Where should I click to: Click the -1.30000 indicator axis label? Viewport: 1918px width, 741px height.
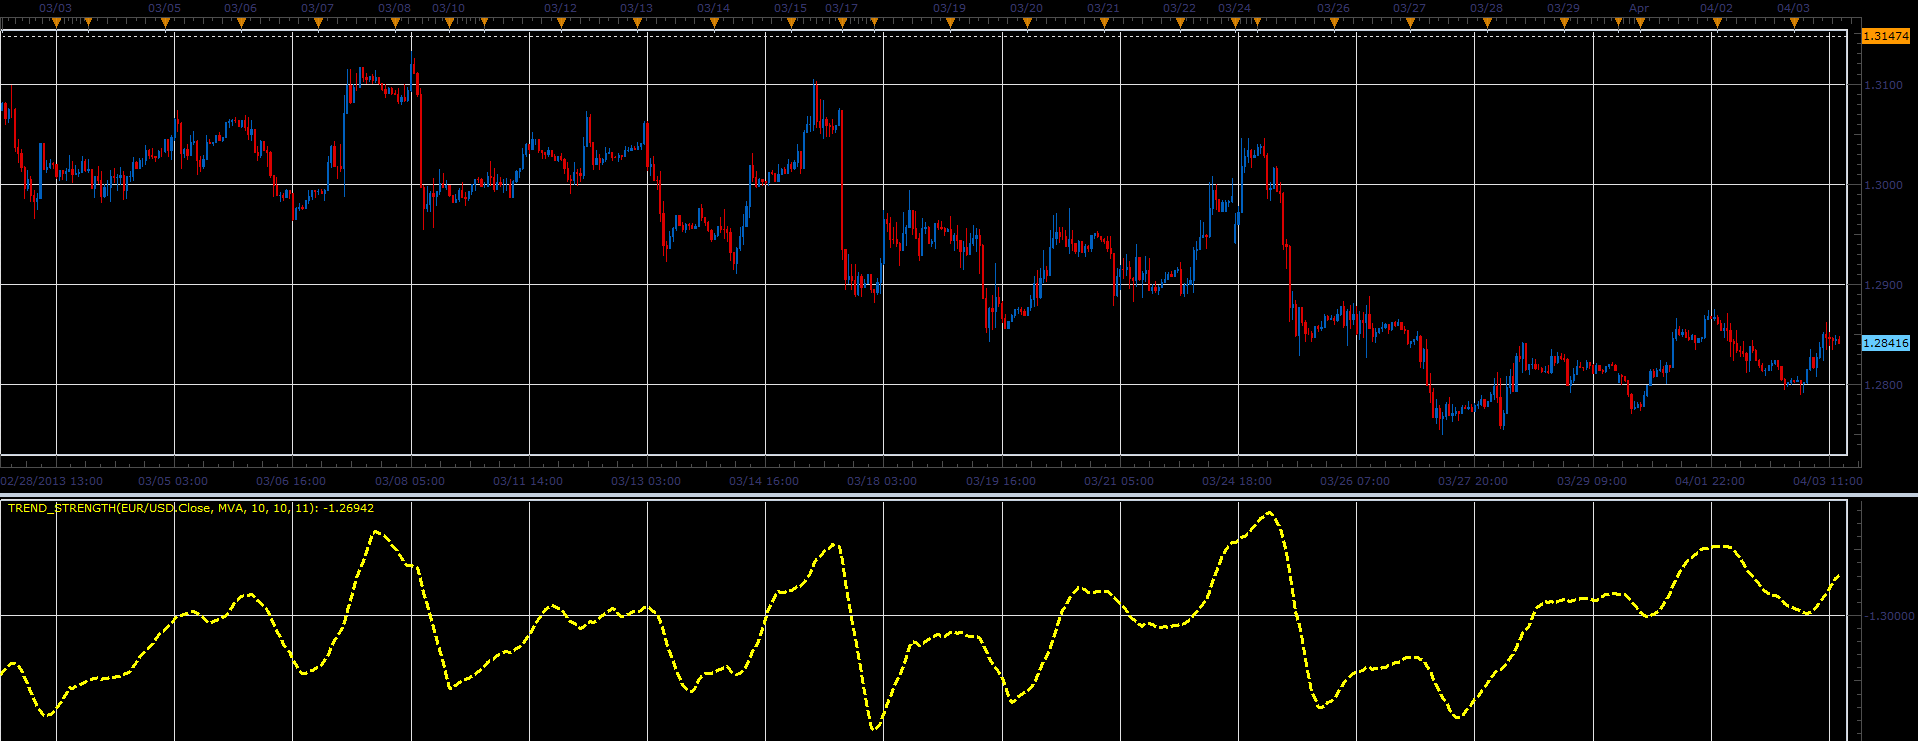pos(1889,617)
